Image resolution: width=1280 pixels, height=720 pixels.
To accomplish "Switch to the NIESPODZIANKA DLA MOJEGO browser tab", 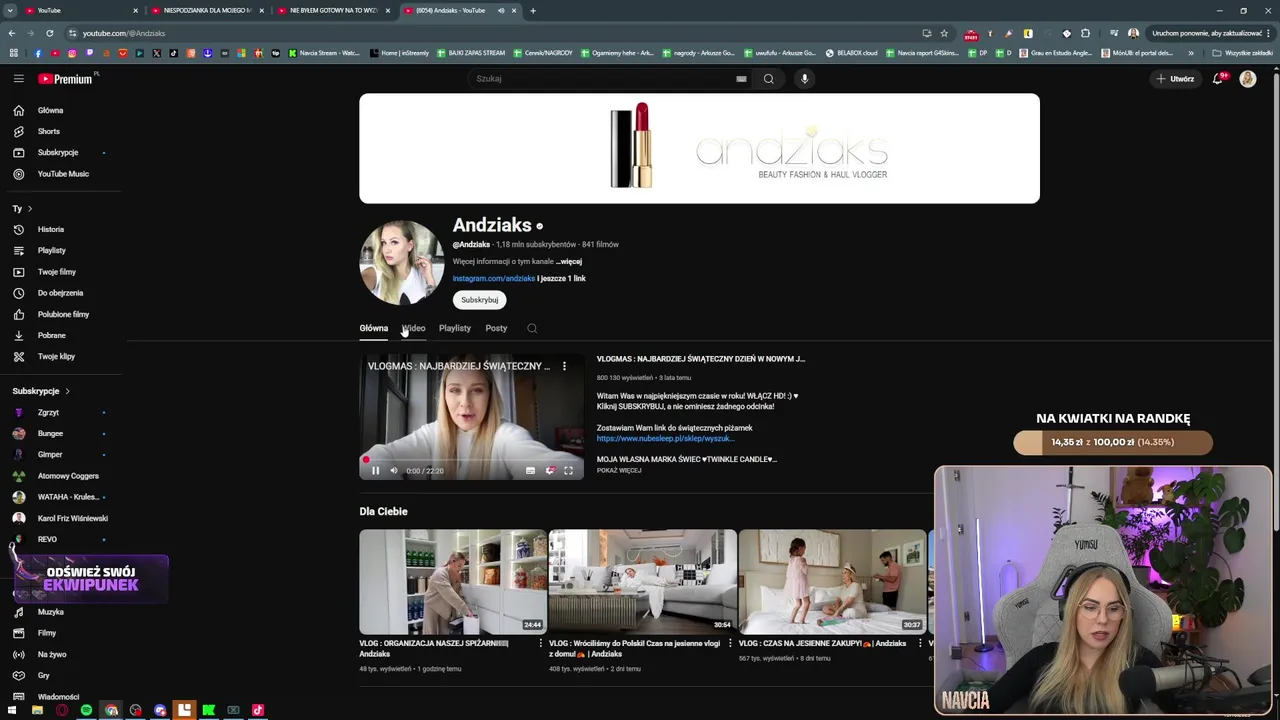I will (207, 10).
